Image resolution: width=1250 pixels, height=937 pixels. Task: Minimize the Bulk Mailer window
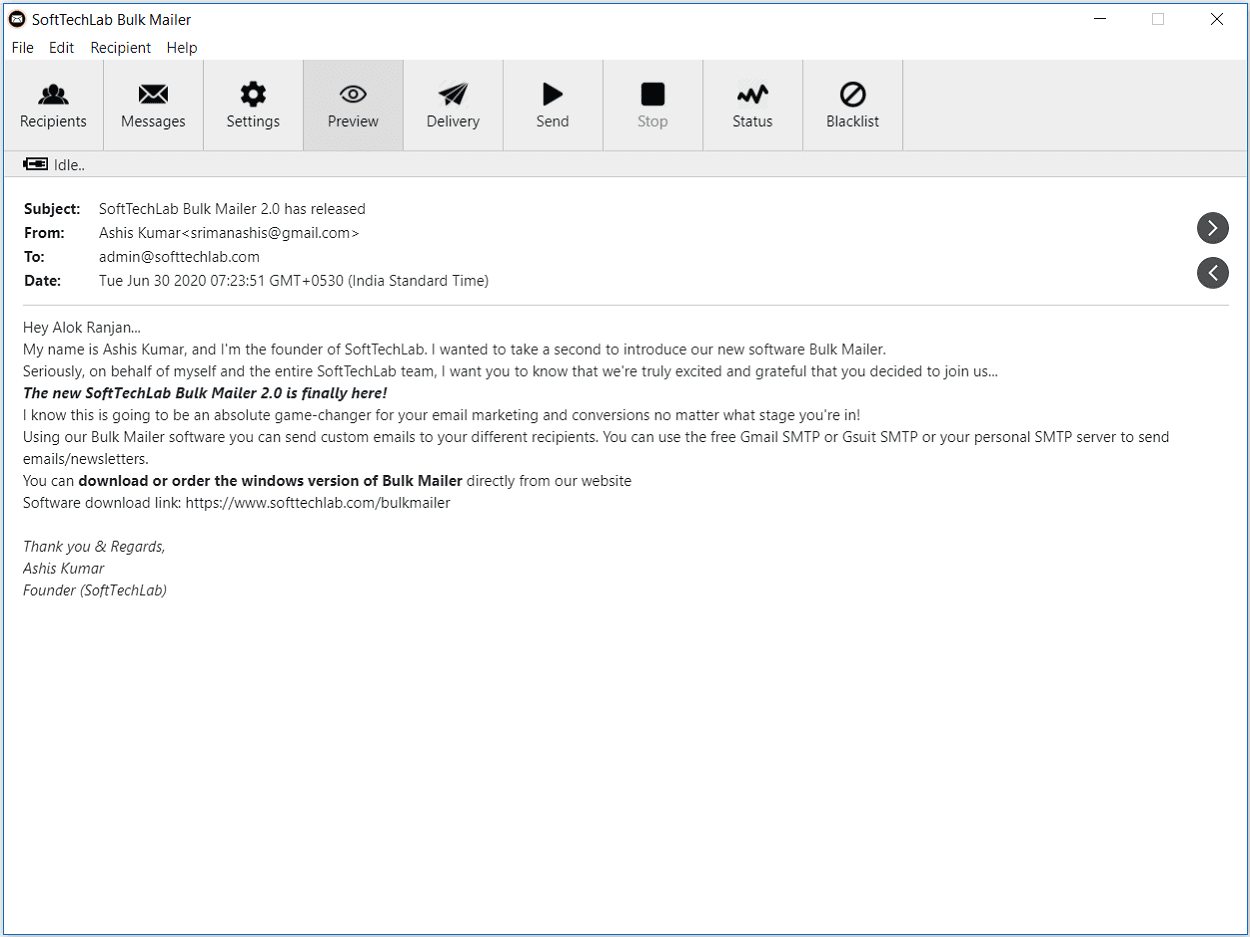click(1100, 19)
